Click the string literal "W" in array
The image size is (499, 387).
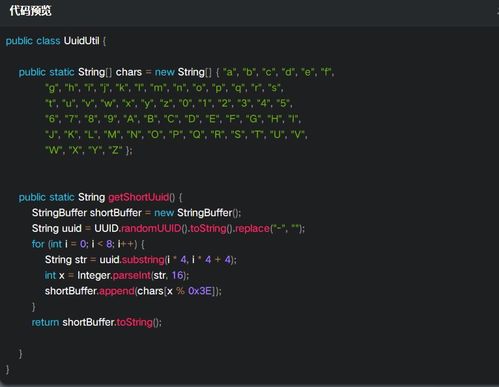coord(53,150)
